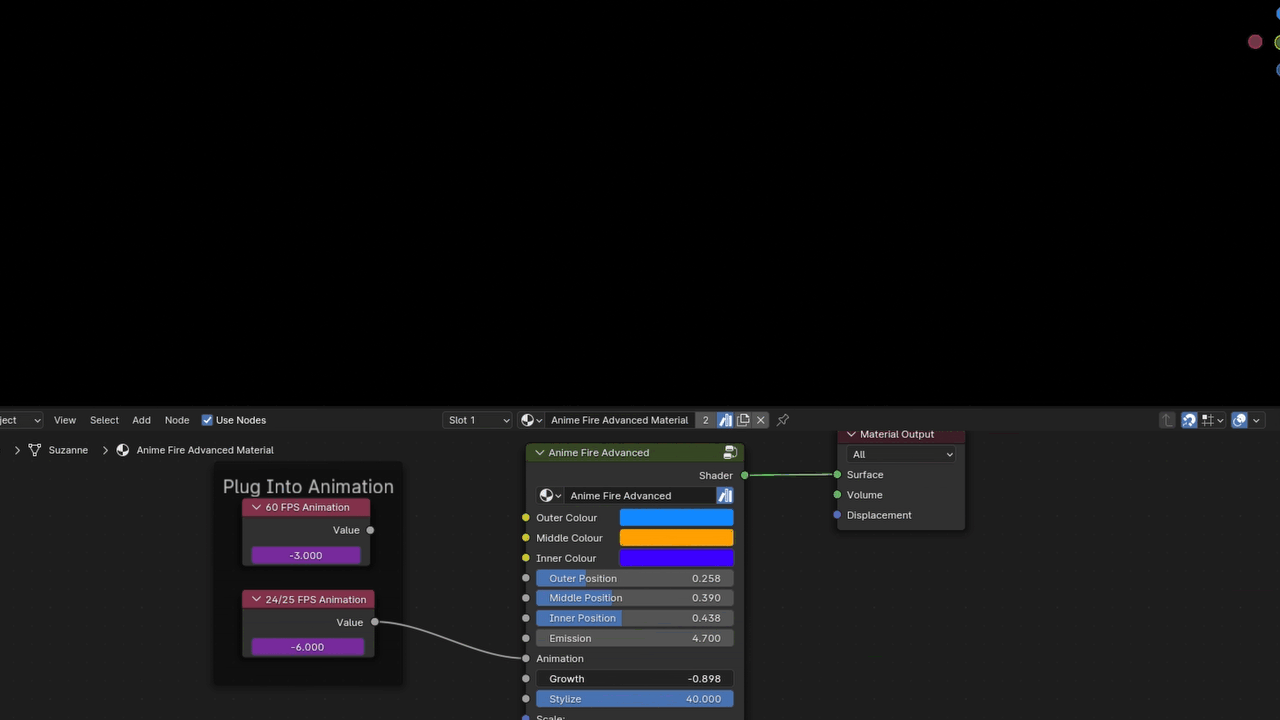Screen dimensions: 1280x720
Task: Unlink the Anime Fire Advanced Material
Action: tap(761, 420)
